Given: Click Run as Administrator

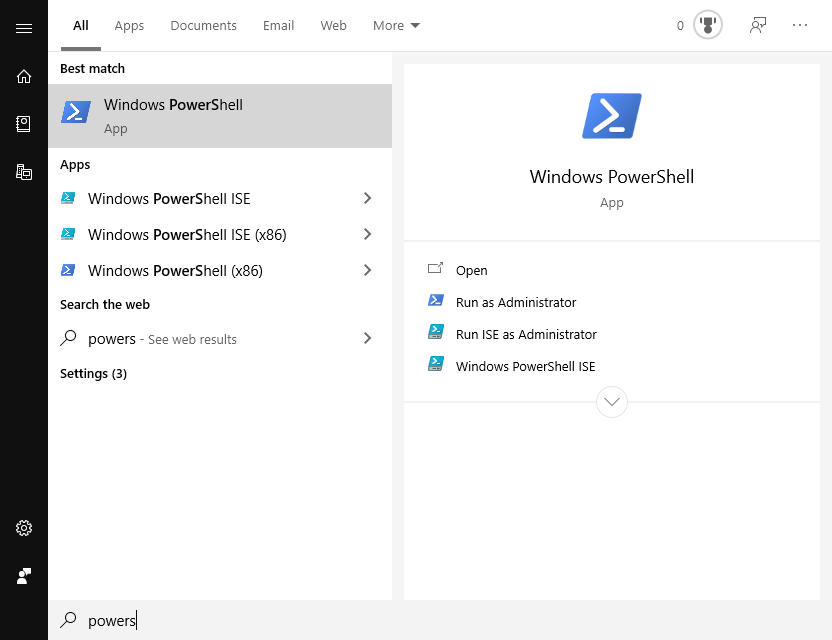Looking at the screenshot, I should pos(516,302).
